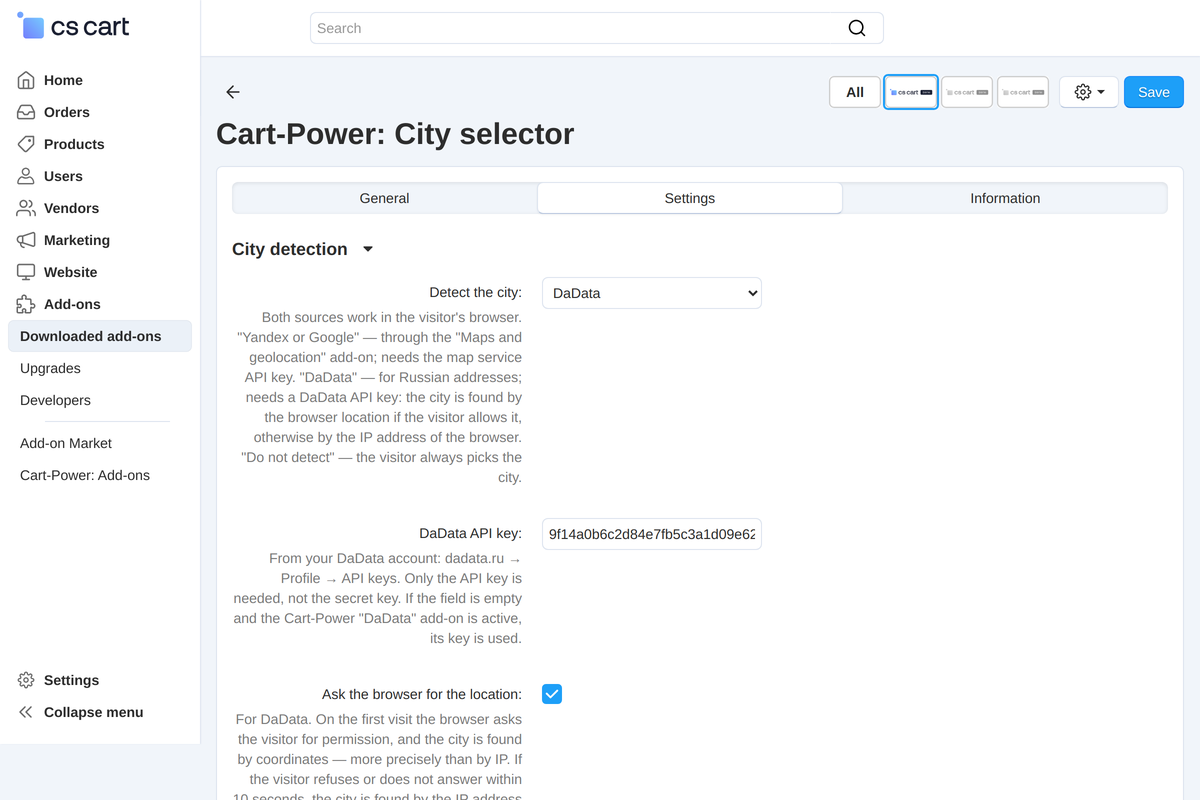Open the Marketing sidebar item
This screenshot has height=800, width=1200.
pyautogui.click(x=76, y=240)
